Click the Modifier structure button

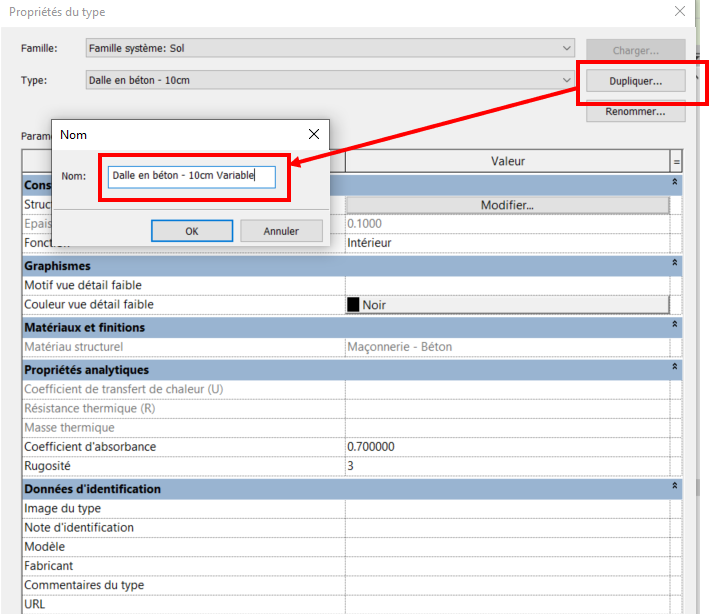coord(507,205)
